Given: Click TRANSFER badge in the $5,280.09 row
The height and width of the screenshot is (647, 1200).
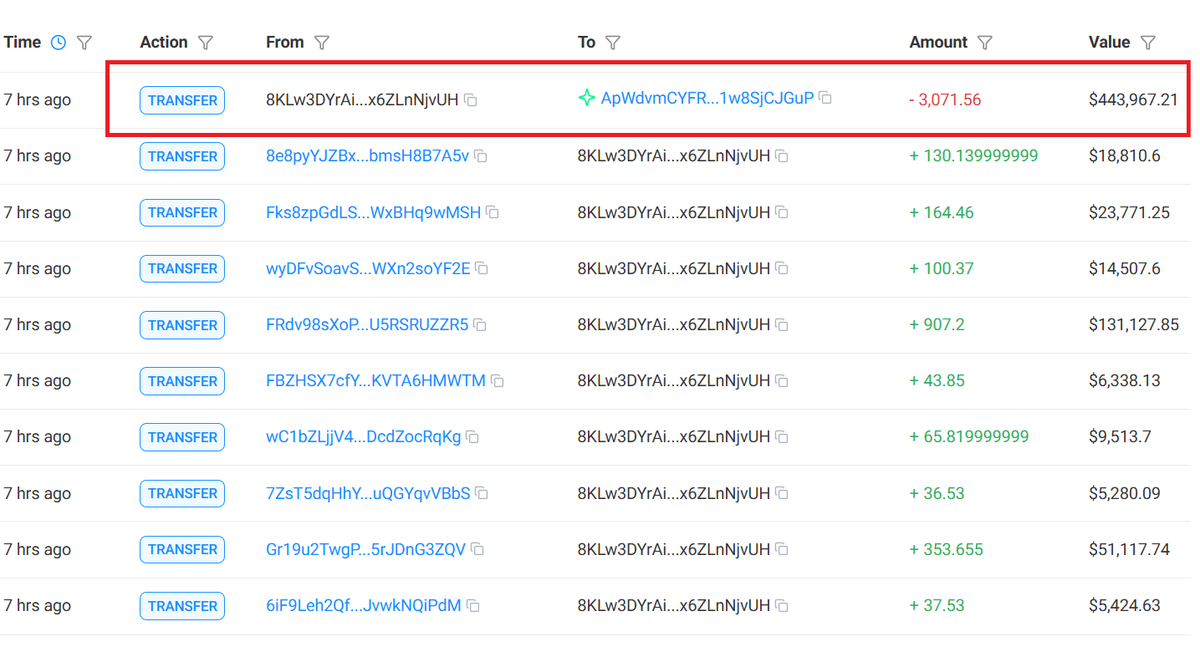Looking at the screenshot, I should point(182,493).
